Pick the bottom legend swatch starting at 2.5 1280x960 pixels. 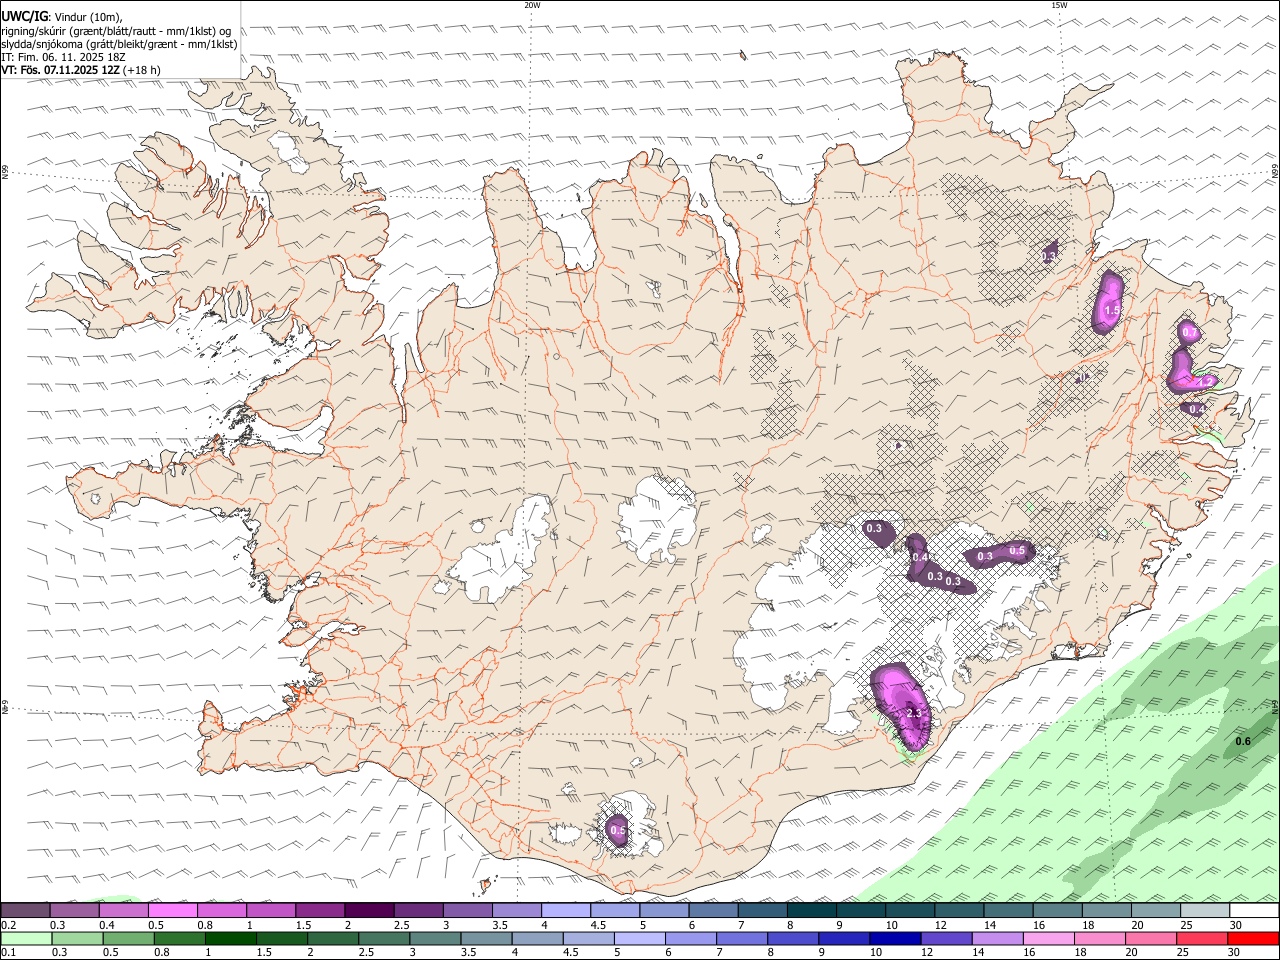pyautogui.click(x=384, y=938)
